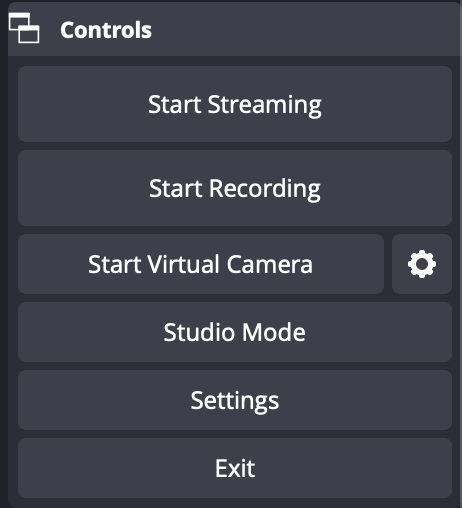Click the Controls dock float icon
462x508 pixels.
click(24, 28)
